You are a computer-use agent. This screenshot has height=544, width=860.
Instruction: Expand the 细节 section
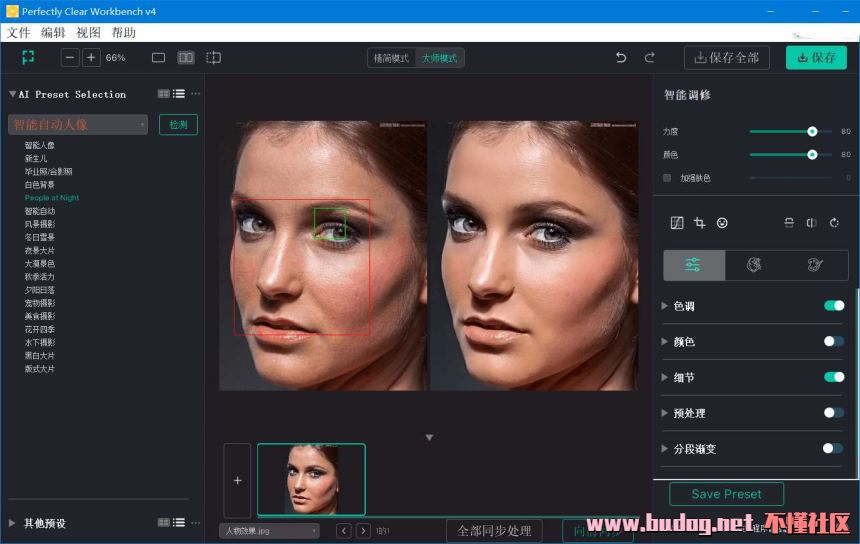(665, 377)
